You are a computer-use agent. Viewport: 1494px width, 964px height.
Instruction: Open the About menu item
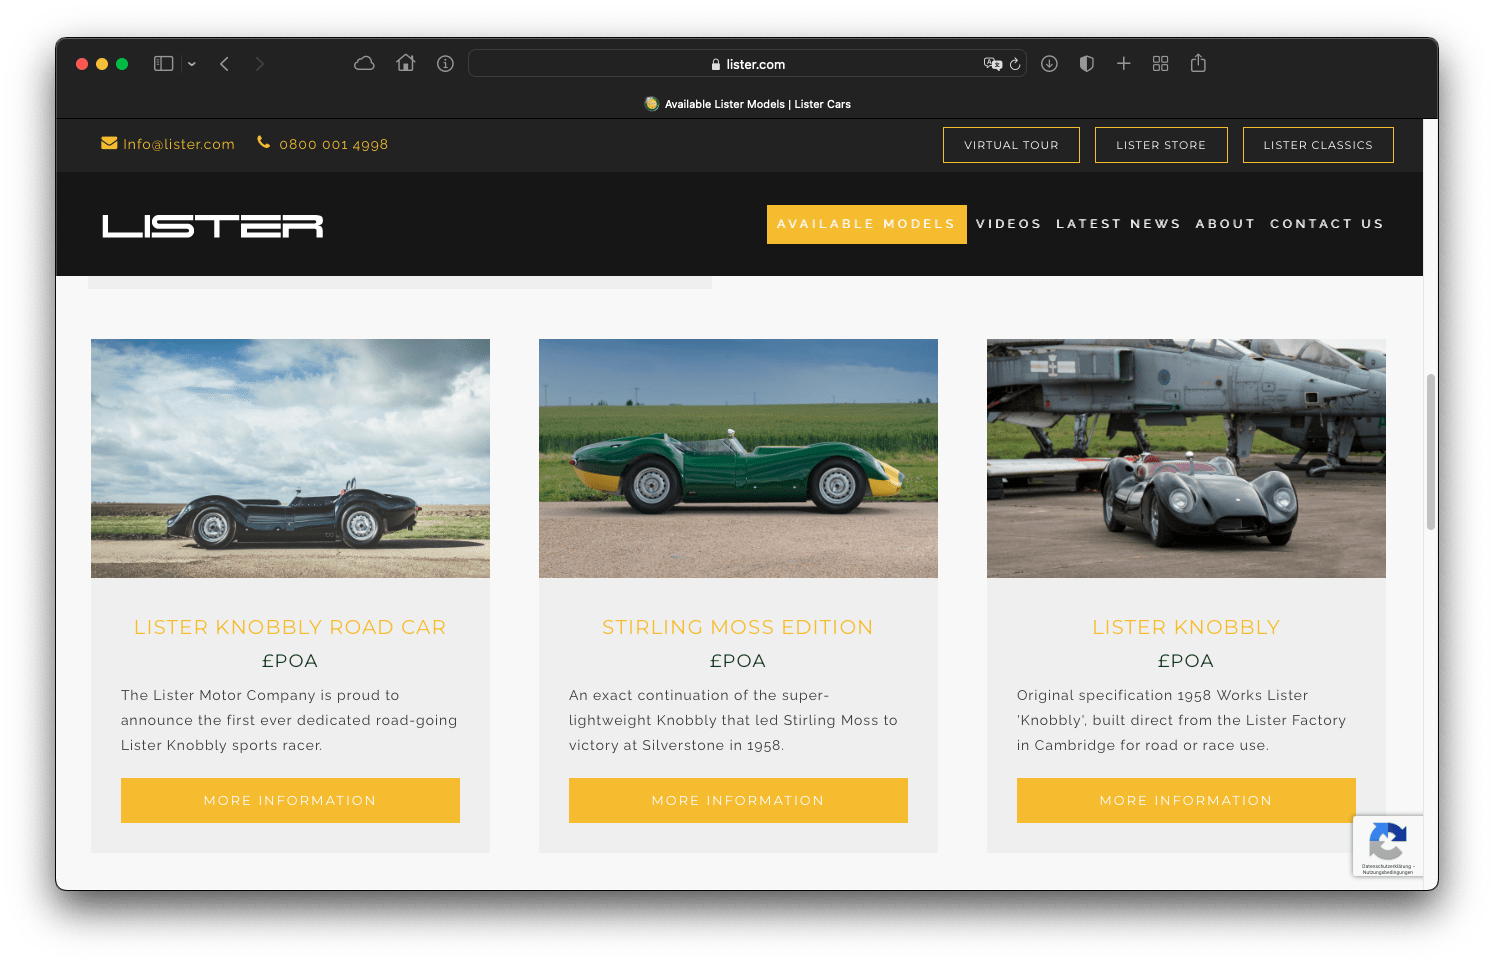tap(1225, 224)
